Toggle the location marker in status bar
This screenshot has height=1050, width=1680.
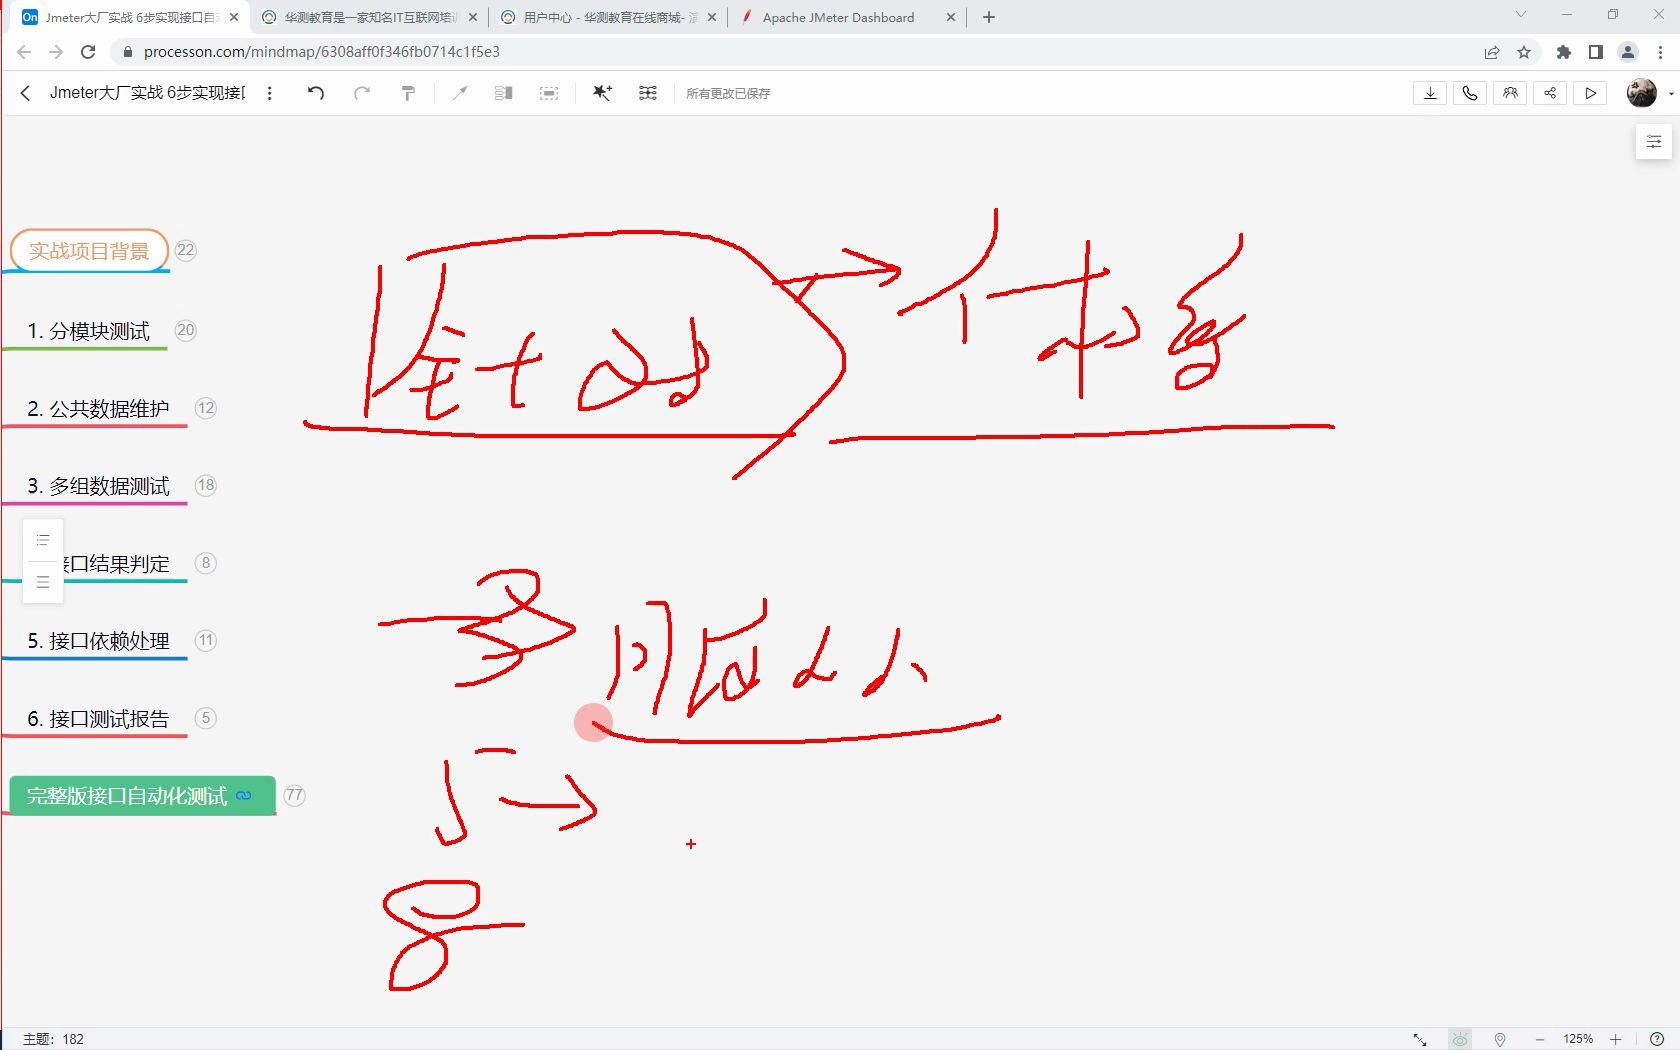coord(1499,1038)
